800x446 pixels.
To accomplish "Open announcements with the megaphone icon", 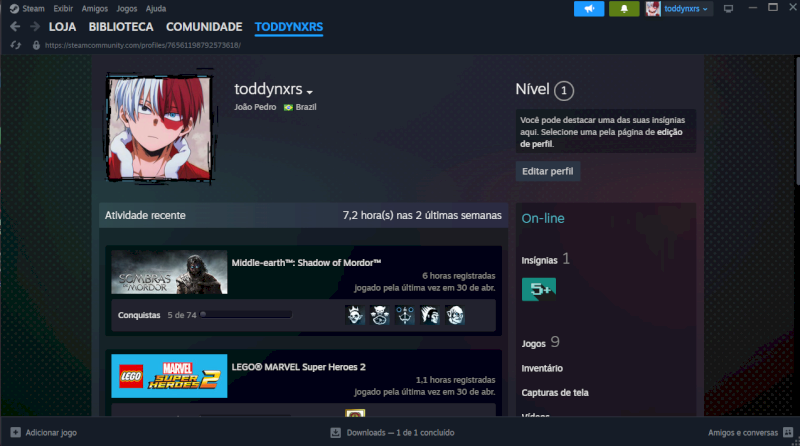I will pyautogui.click(x=589, y=9).
